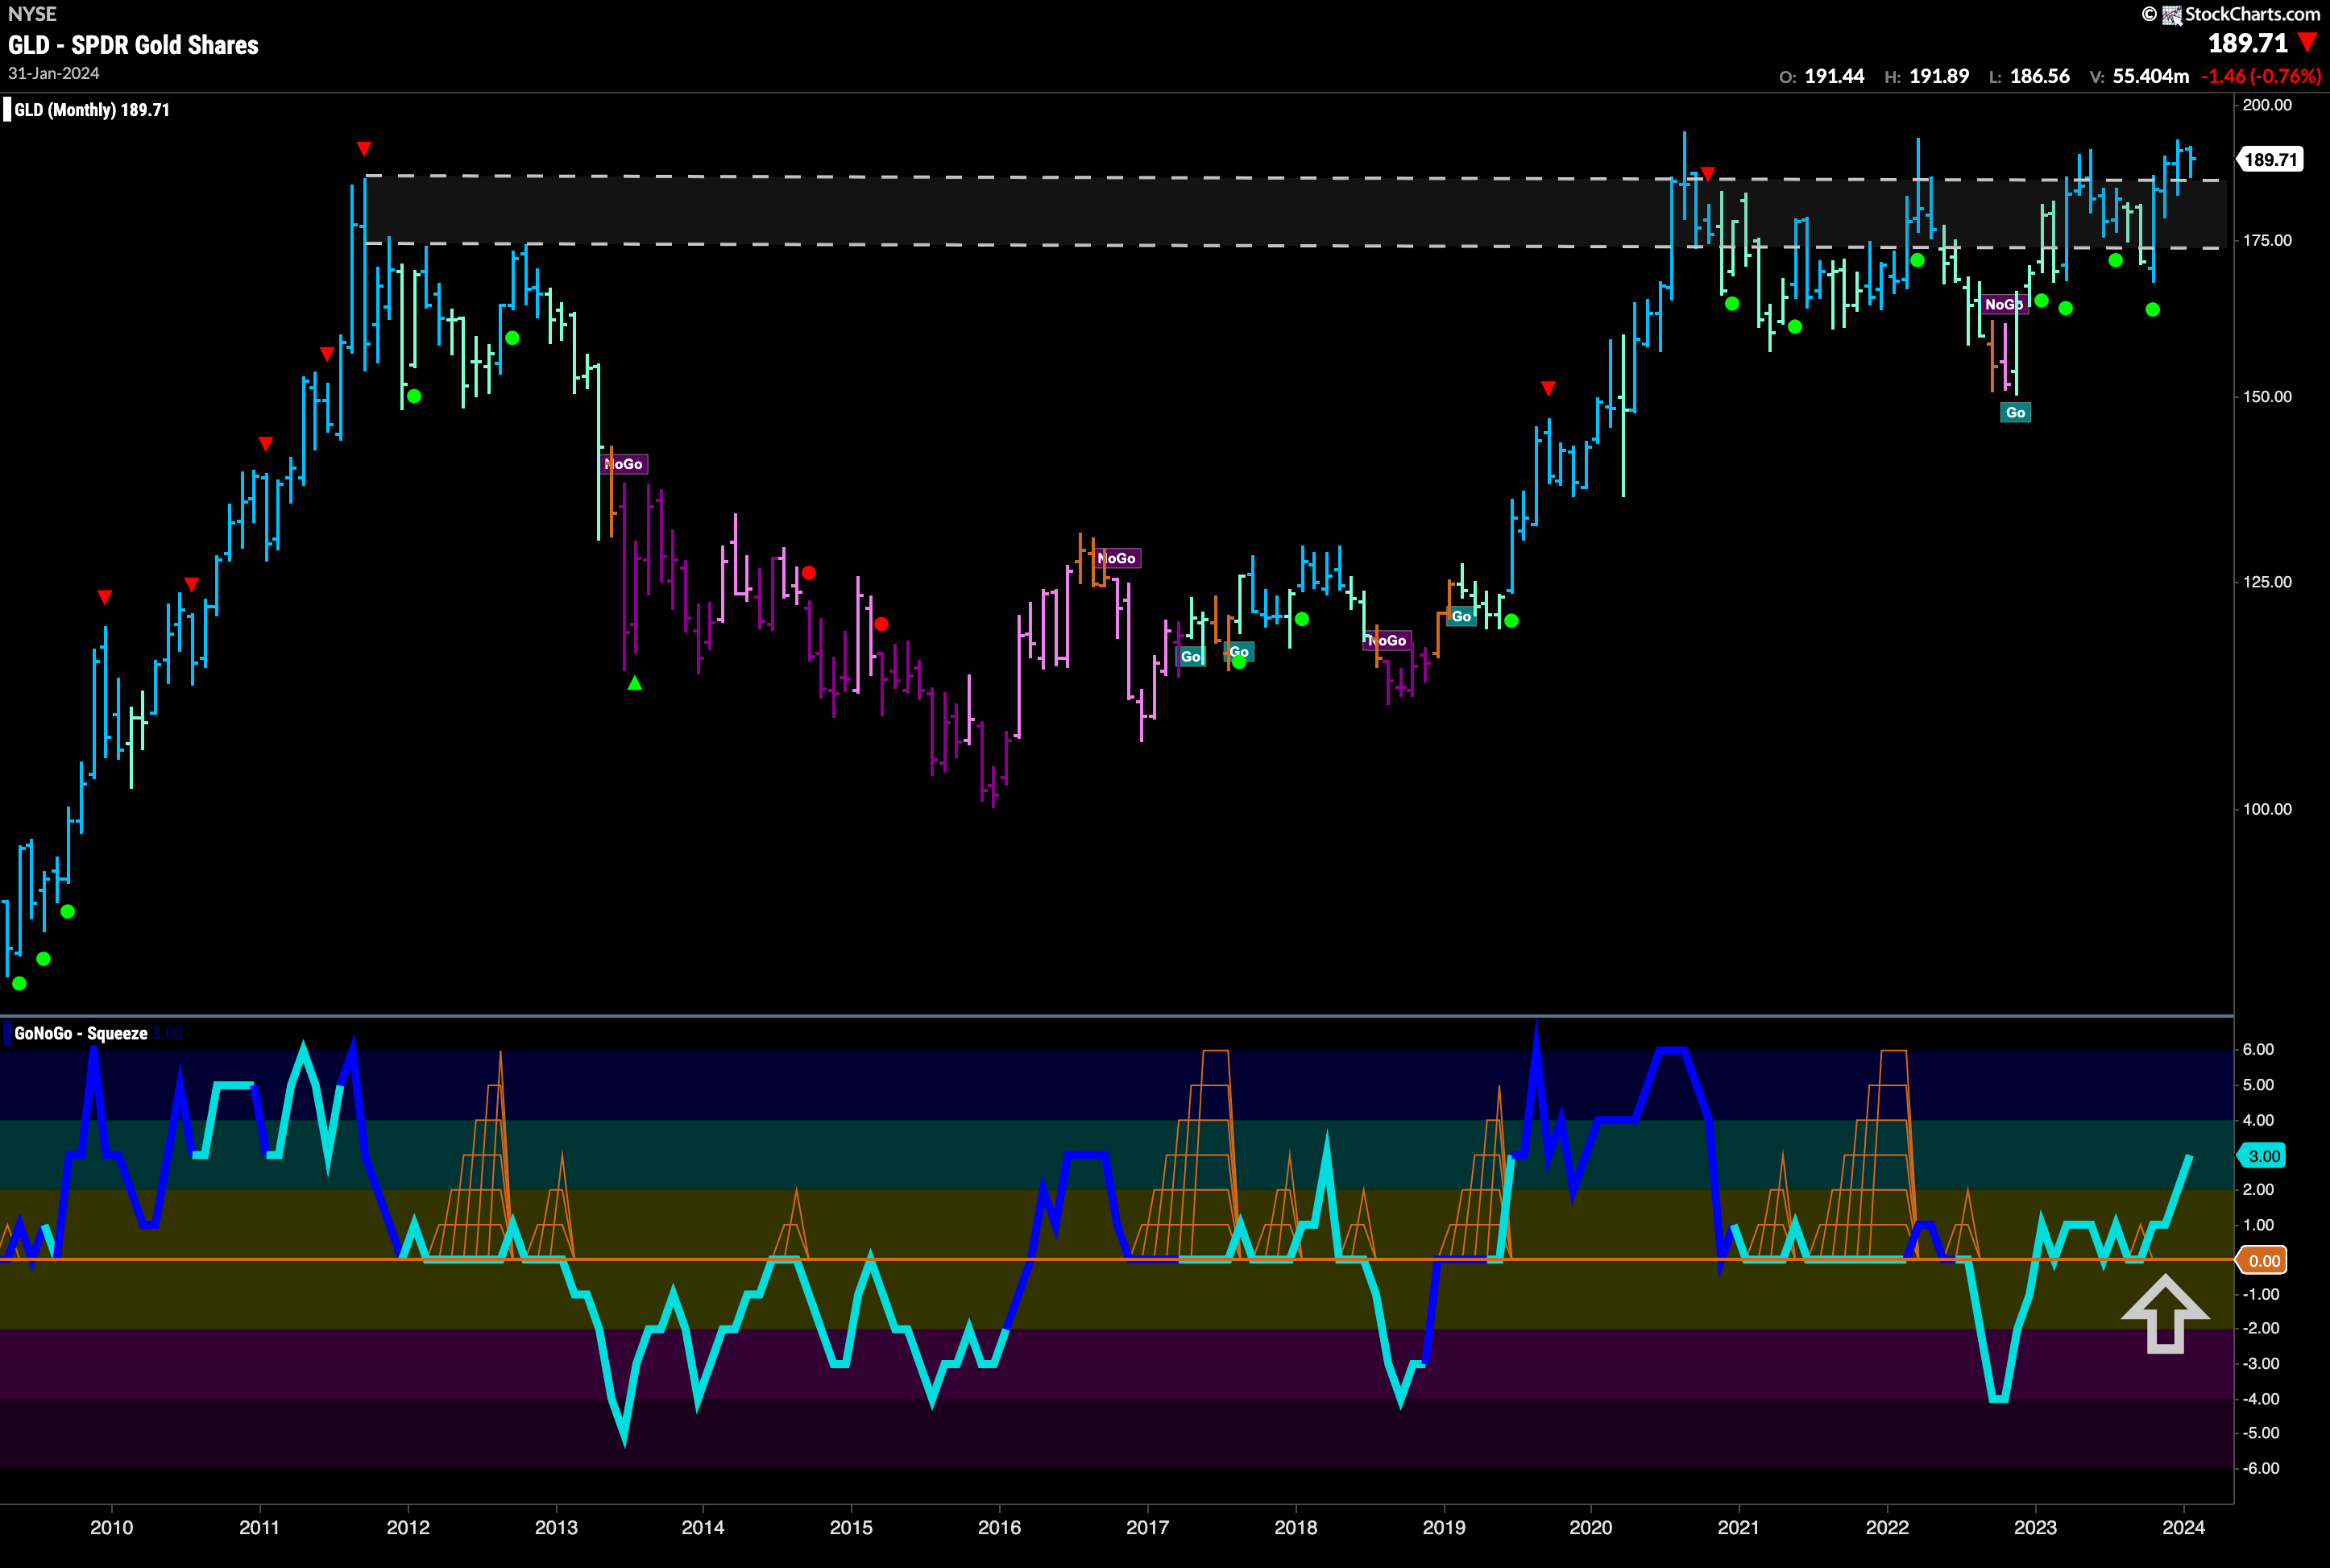Click the green circle marker in early 2012

414,396
